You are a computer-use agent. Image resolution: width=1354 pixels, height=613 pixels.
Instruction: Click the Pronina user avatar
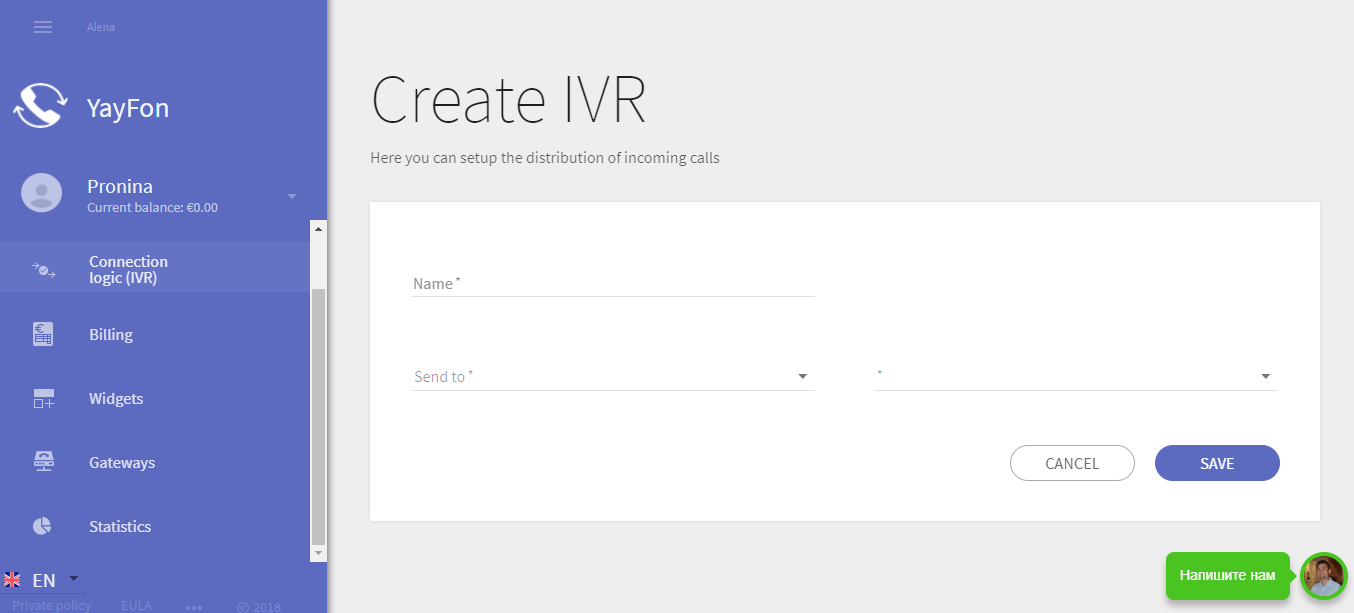(x=42, y=193)
